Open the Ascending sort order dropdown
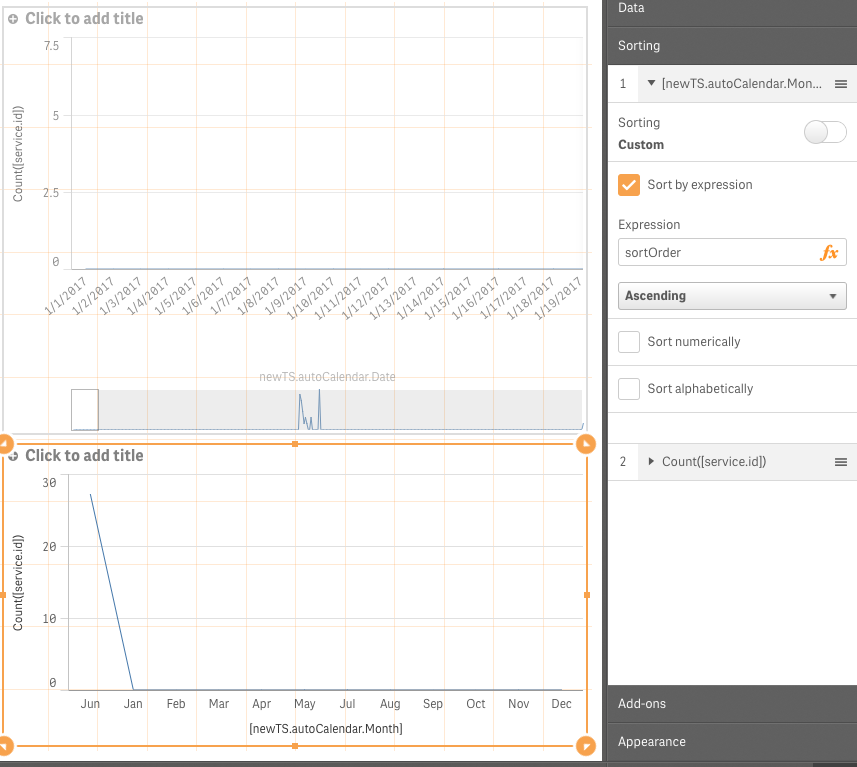857x767 pixels. point(732,296)
